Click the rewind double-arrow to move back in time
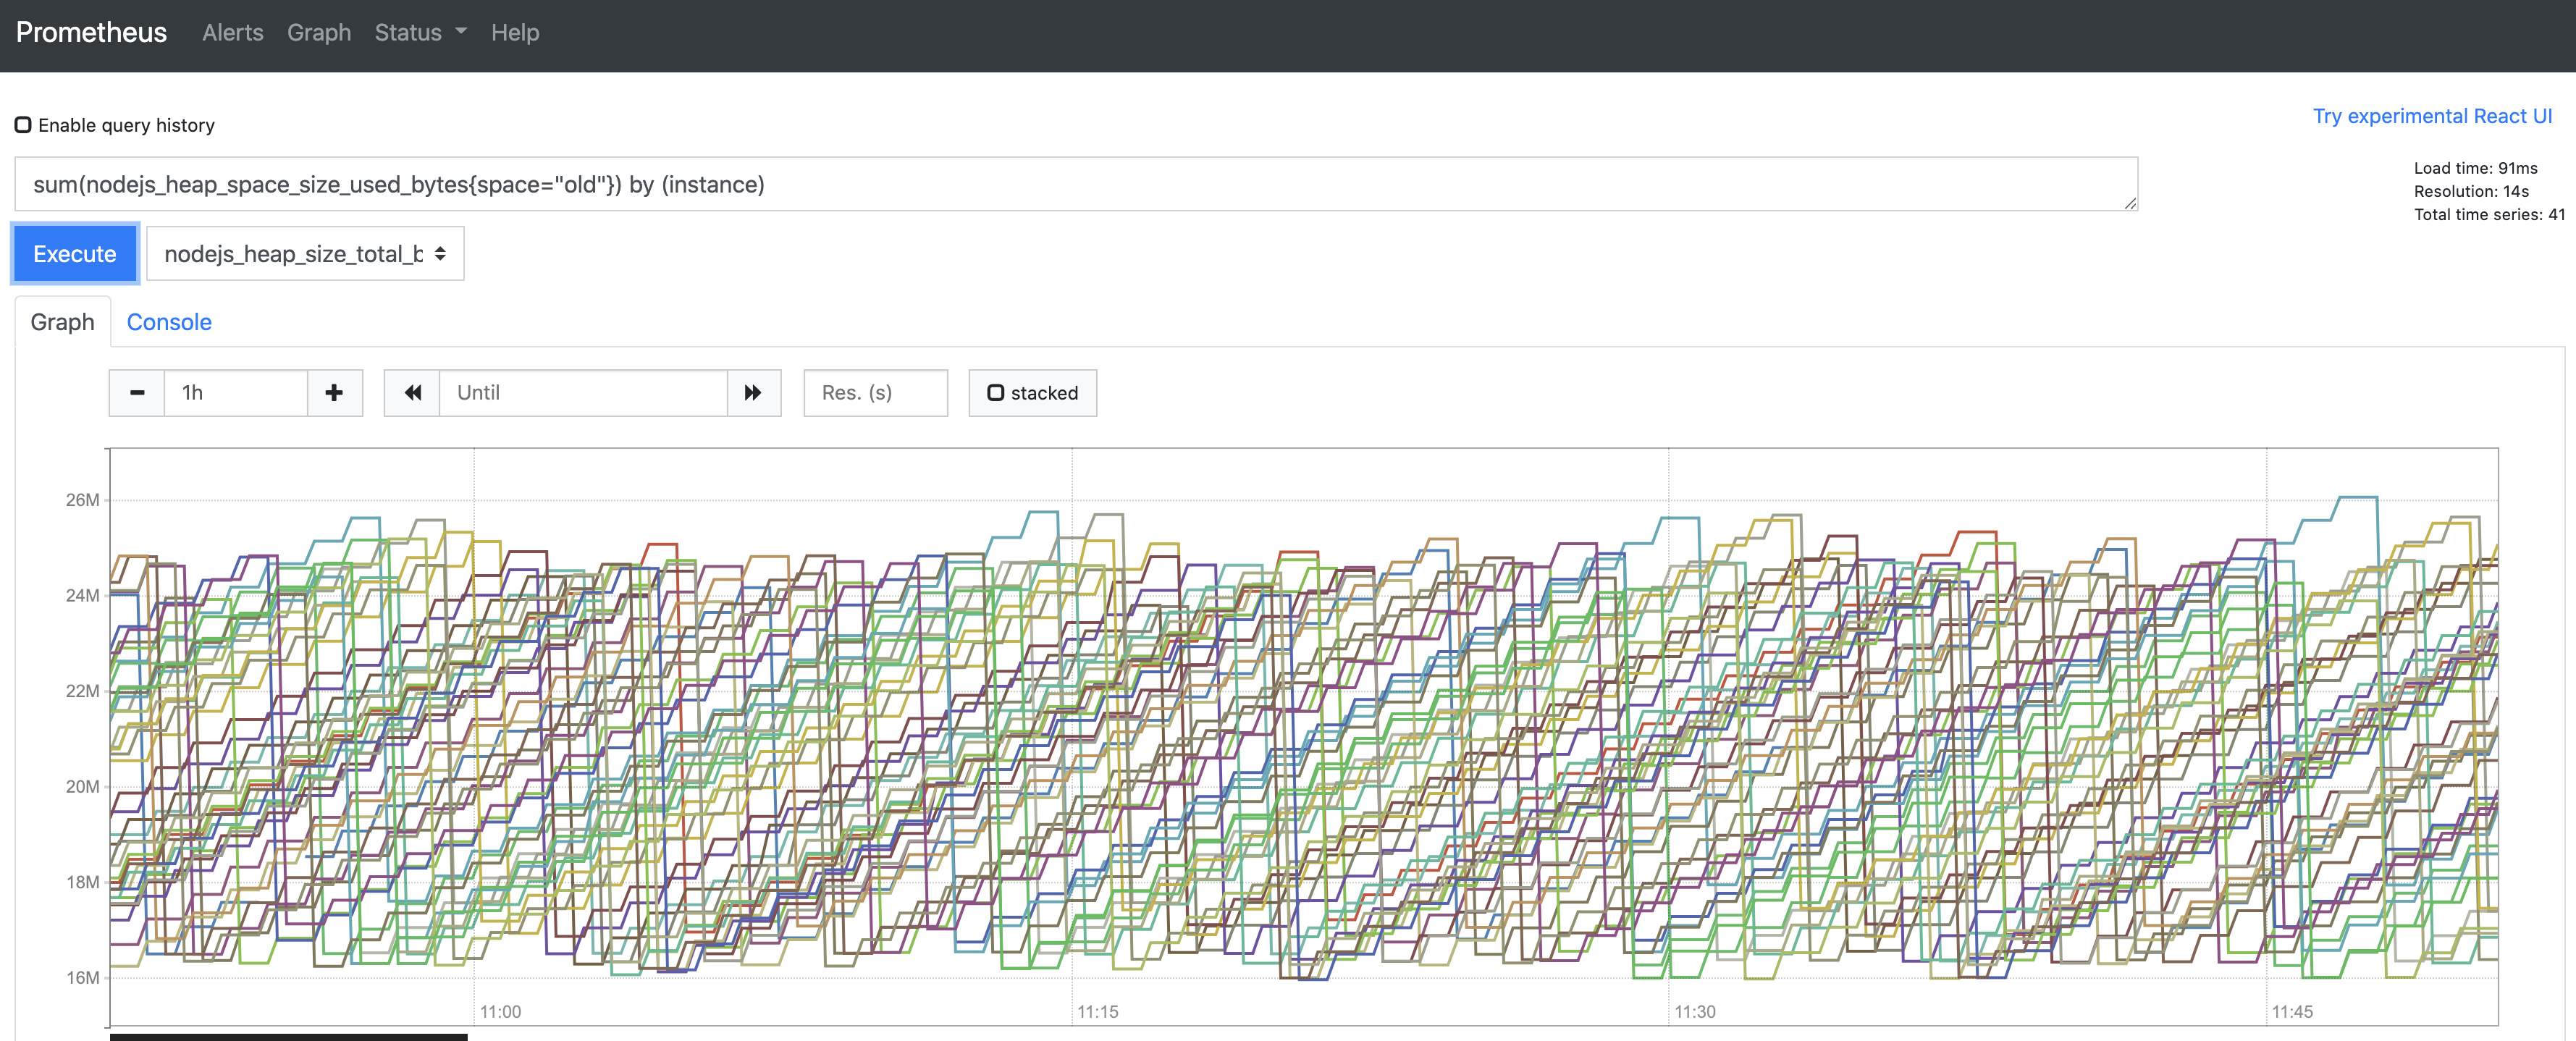This screenshot has height=1041, width=2576. (412, 393)
